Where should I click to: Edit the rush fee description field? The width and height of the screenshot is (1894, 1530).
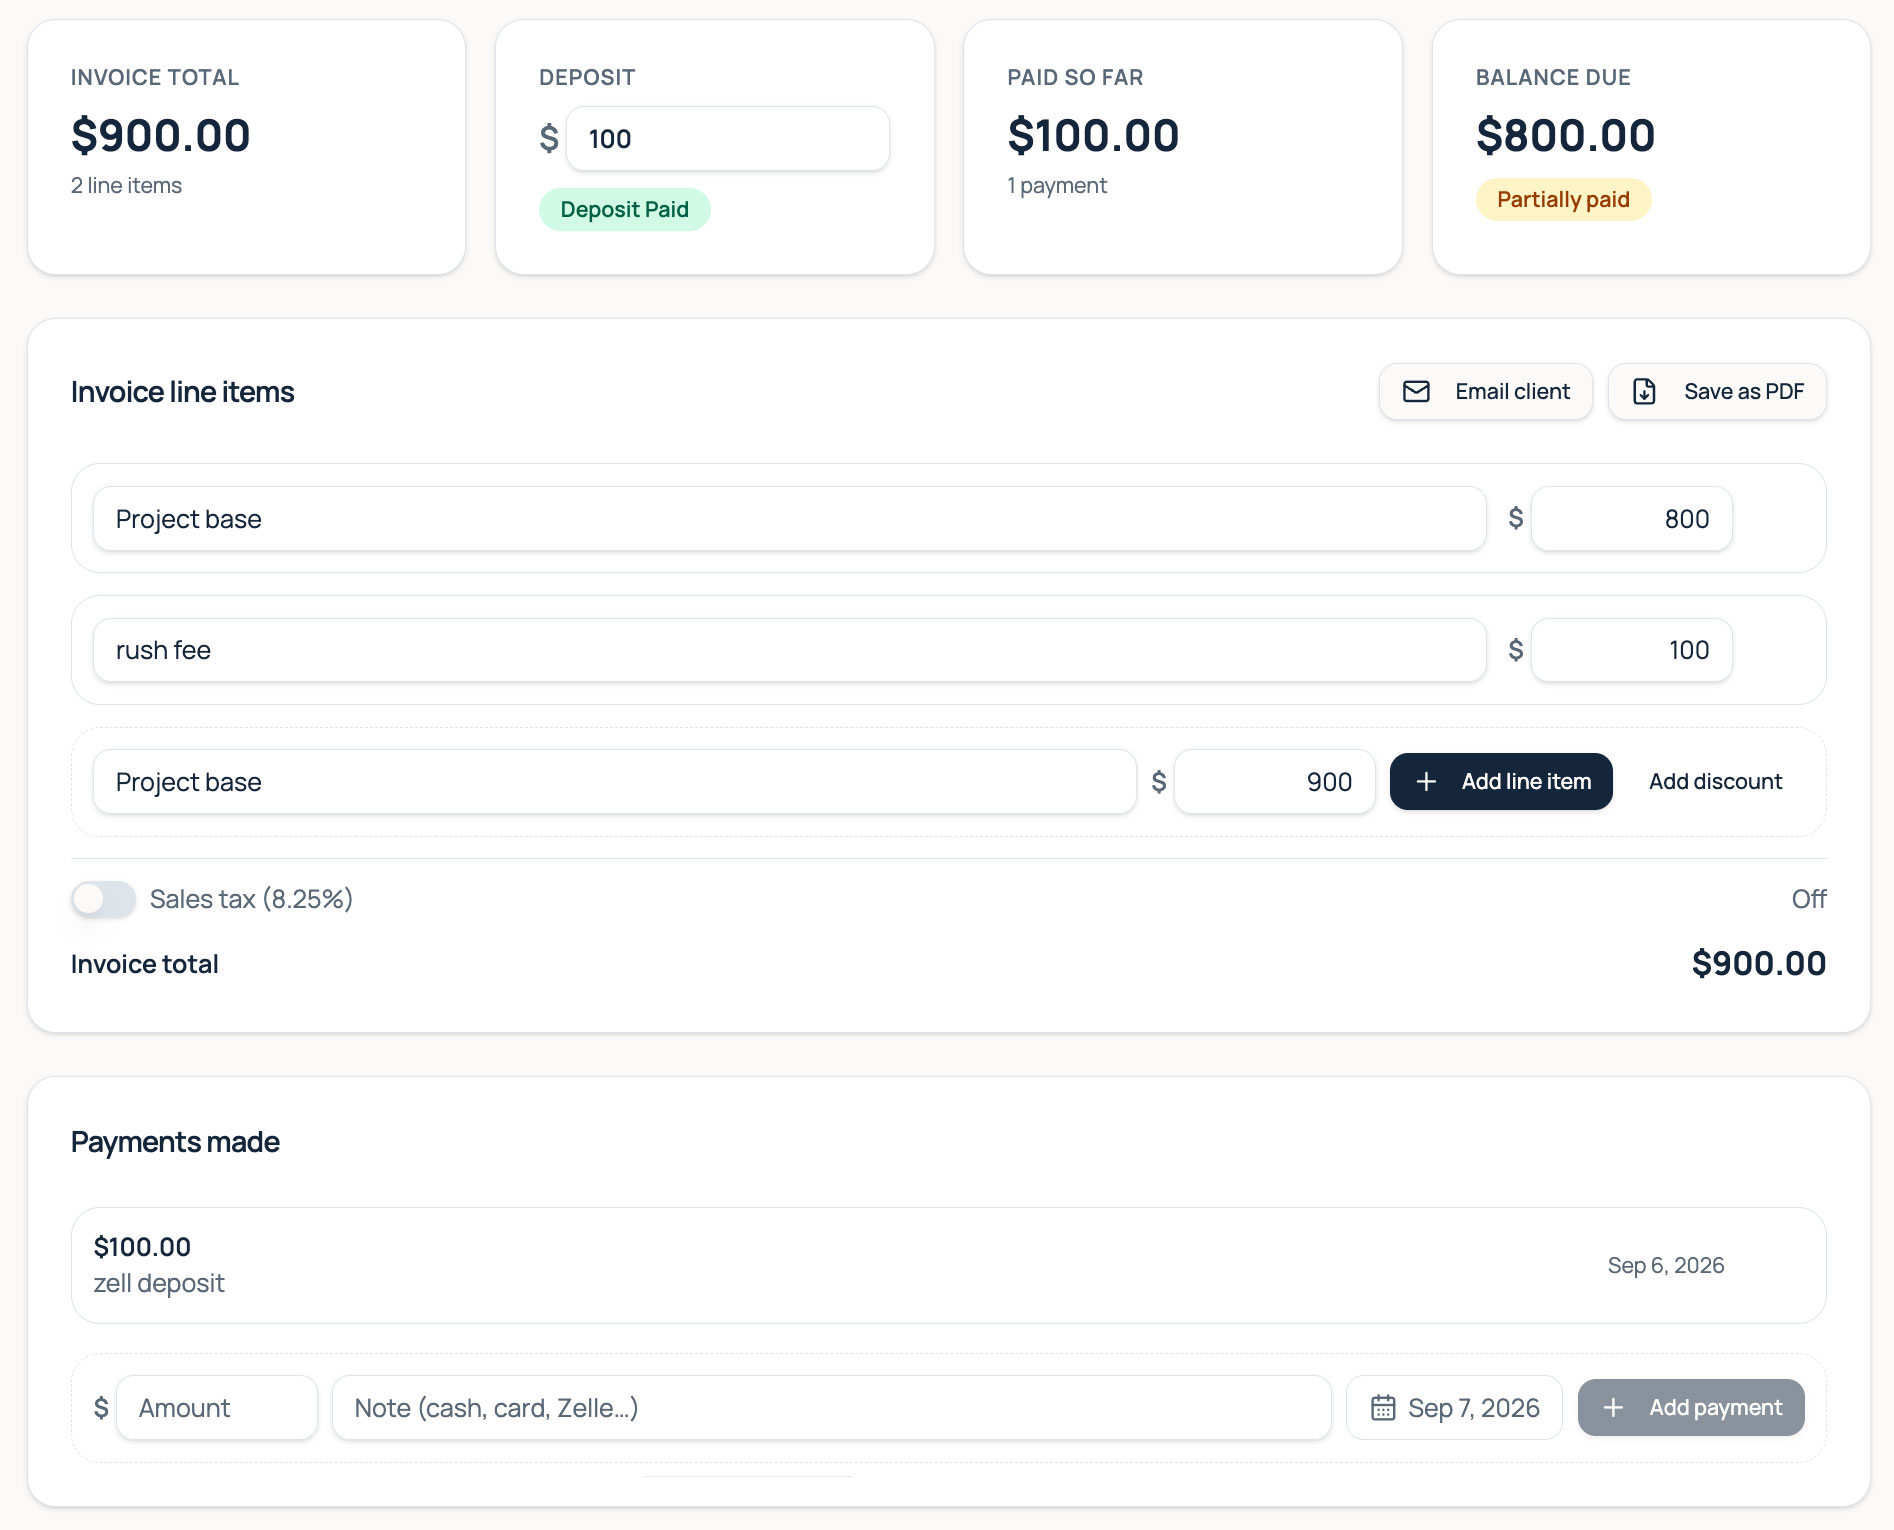click(x=790, y=650)
